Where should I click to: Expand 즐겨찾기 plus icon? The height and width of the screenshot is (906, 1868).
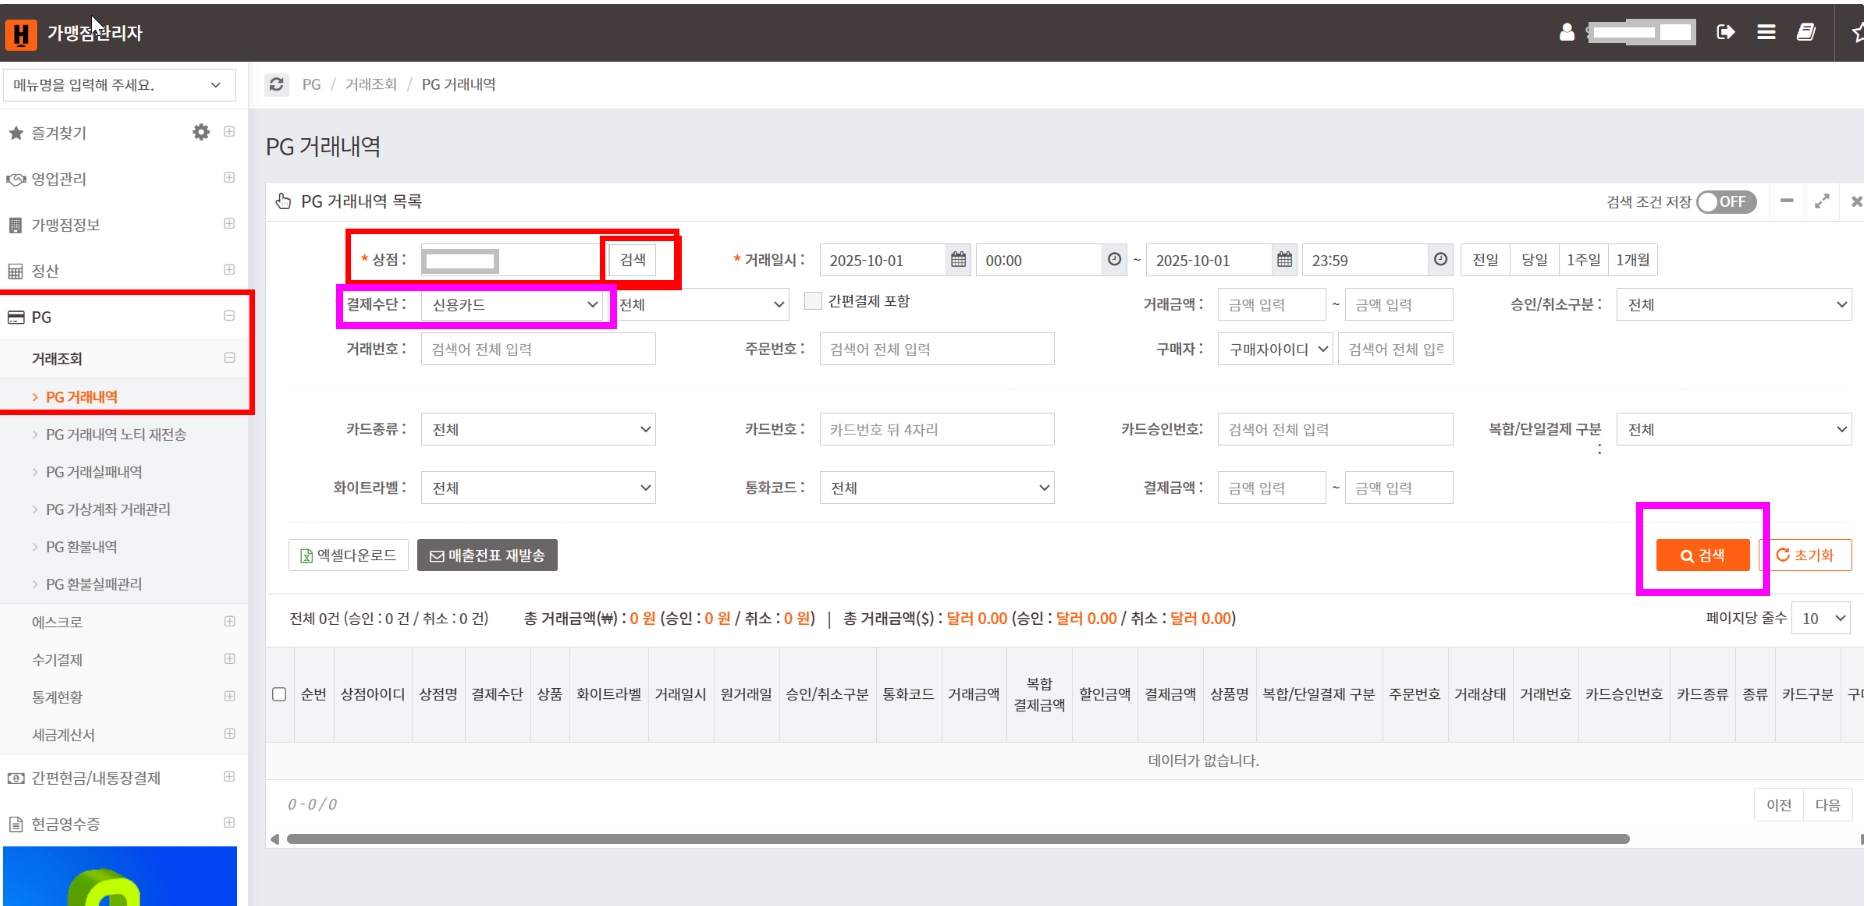[x=229, y=132]
